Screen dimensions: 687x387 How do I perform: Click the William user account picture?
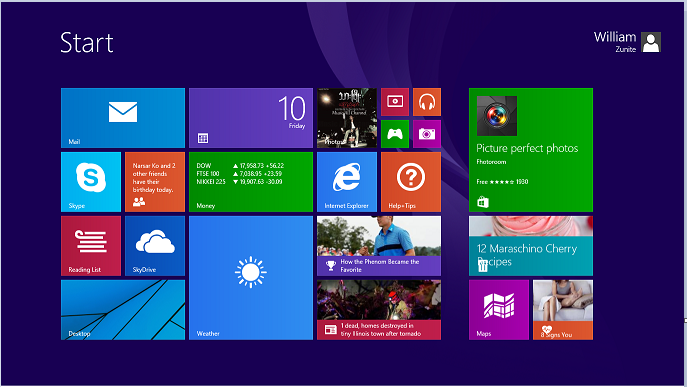coord(651,43)
